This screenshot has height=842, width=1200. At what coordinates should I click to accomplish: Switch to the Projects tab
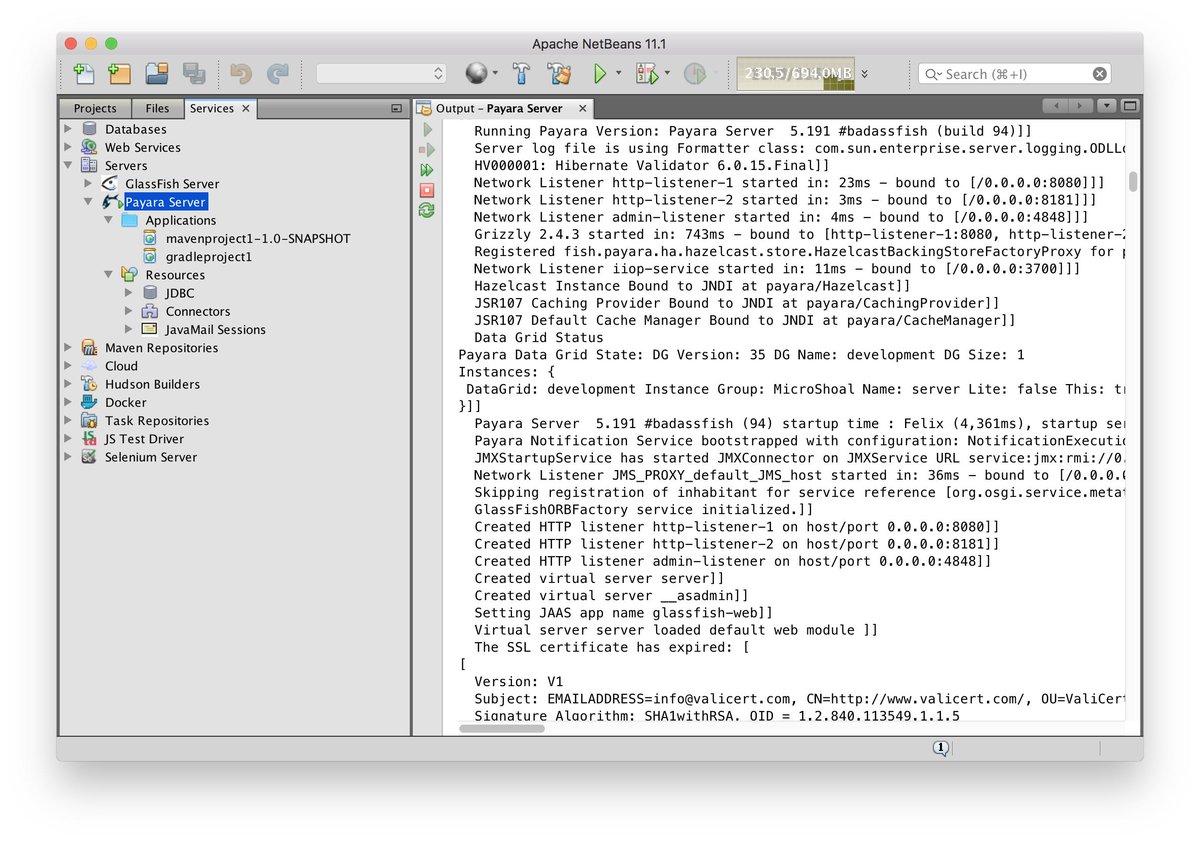[x=95, y=108]
